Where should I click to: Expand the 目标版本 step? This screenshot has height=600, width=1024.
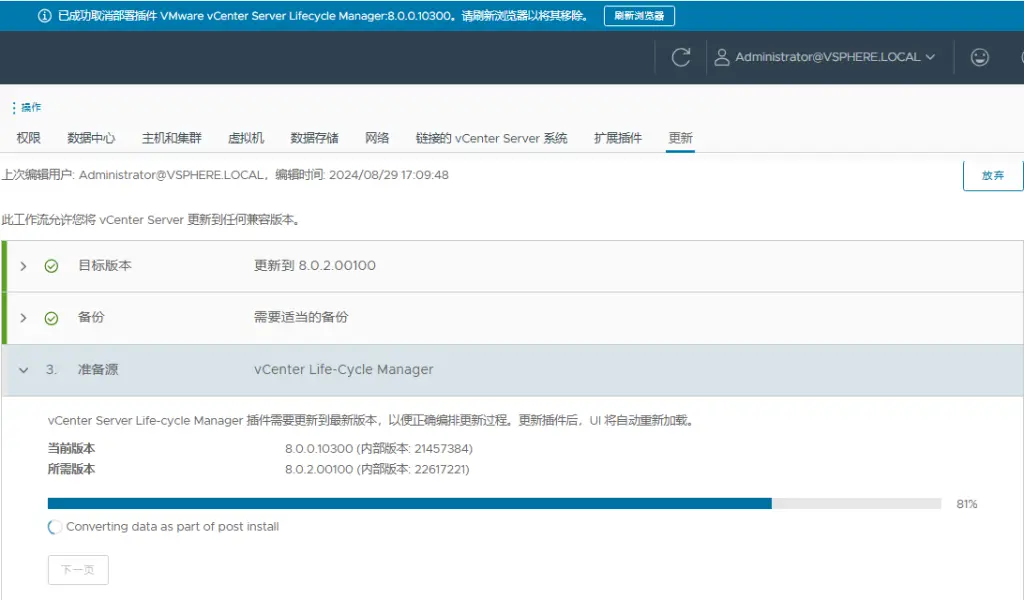click(23, 266)
